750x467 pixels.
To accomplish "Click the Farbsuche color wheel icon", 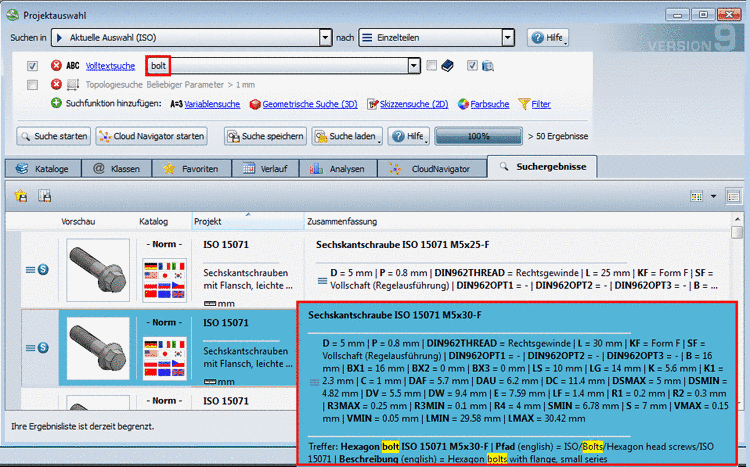I will [x=463, y=104].
